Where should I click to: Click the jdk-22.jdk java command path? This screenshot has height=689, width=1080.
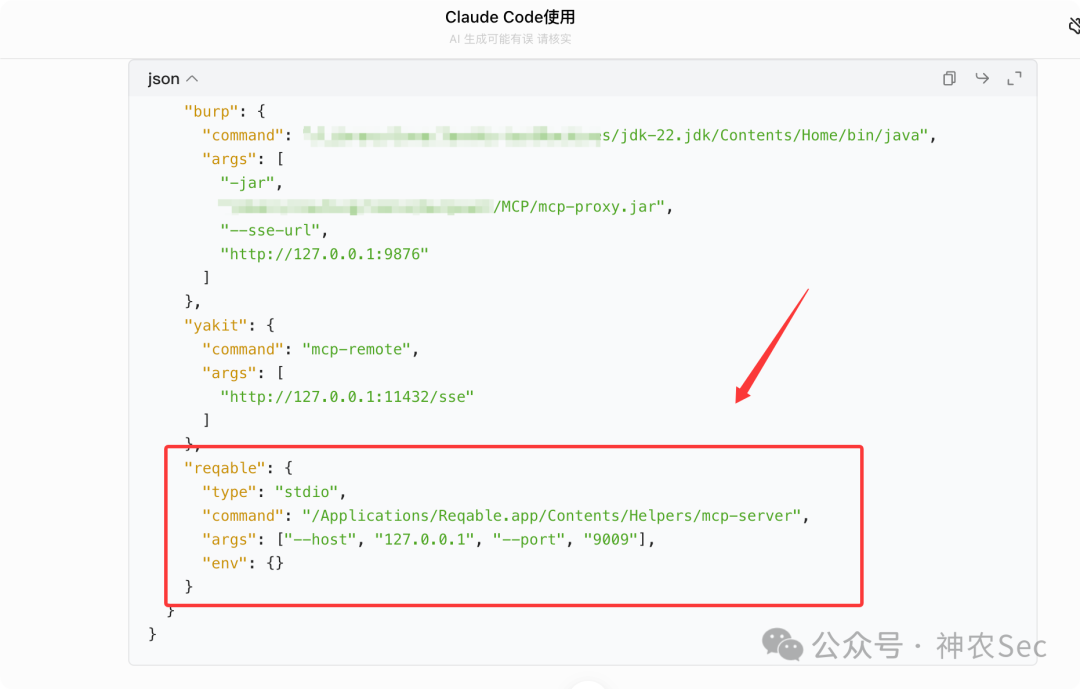click(x=616, y=135)
